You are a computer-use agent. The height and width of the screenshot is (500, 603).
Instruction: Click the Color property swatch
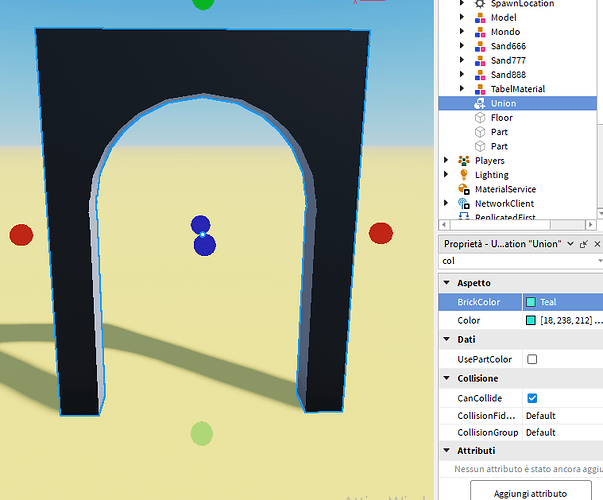tap(531, 320)
